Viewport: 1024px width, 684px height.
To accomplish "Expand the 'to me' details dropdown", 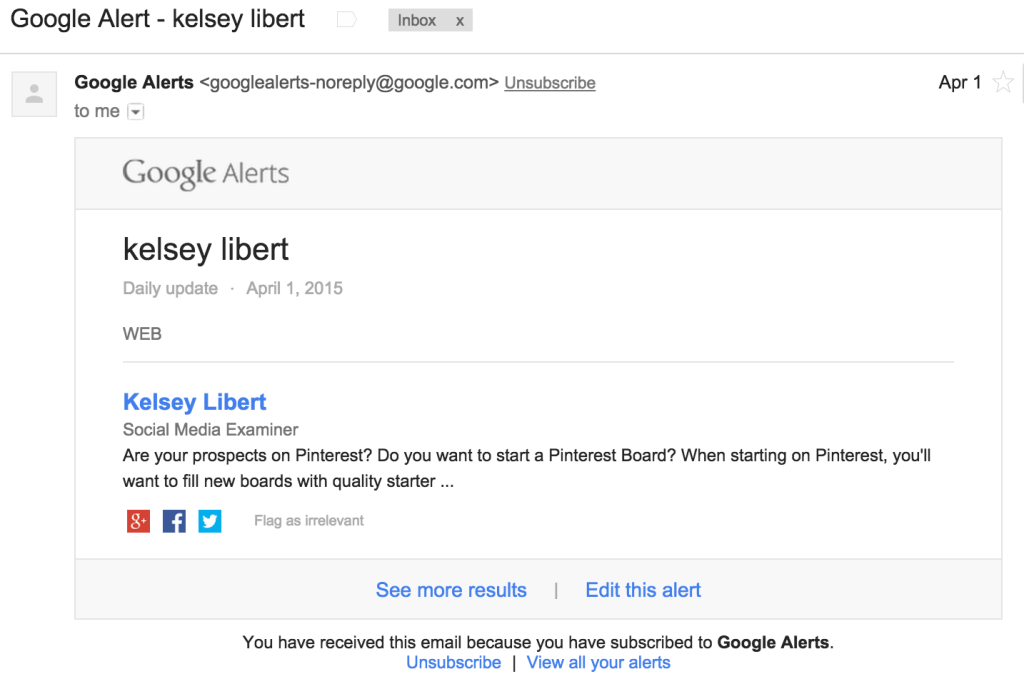I will click(x=135, y=112).
